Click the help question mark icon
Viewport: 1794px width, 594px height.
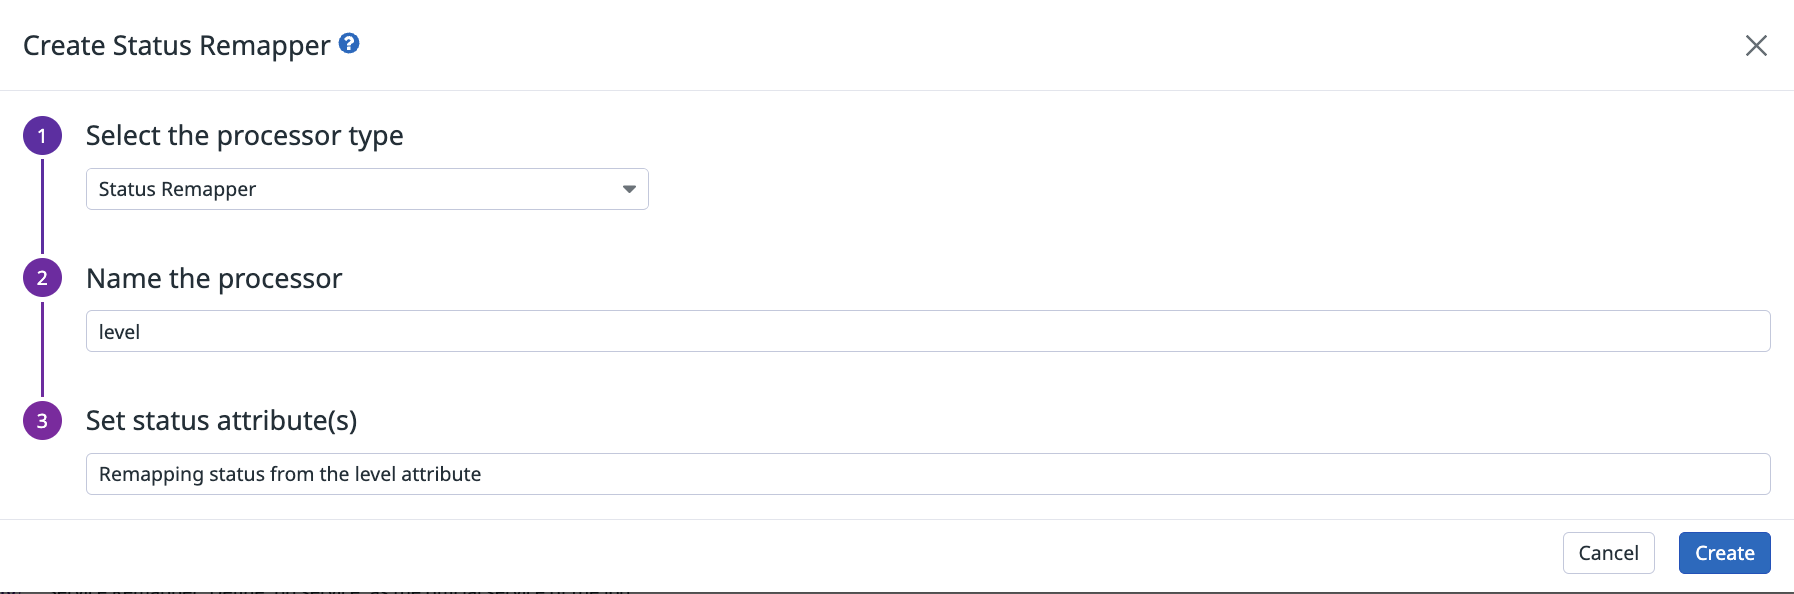pos(349,43)
